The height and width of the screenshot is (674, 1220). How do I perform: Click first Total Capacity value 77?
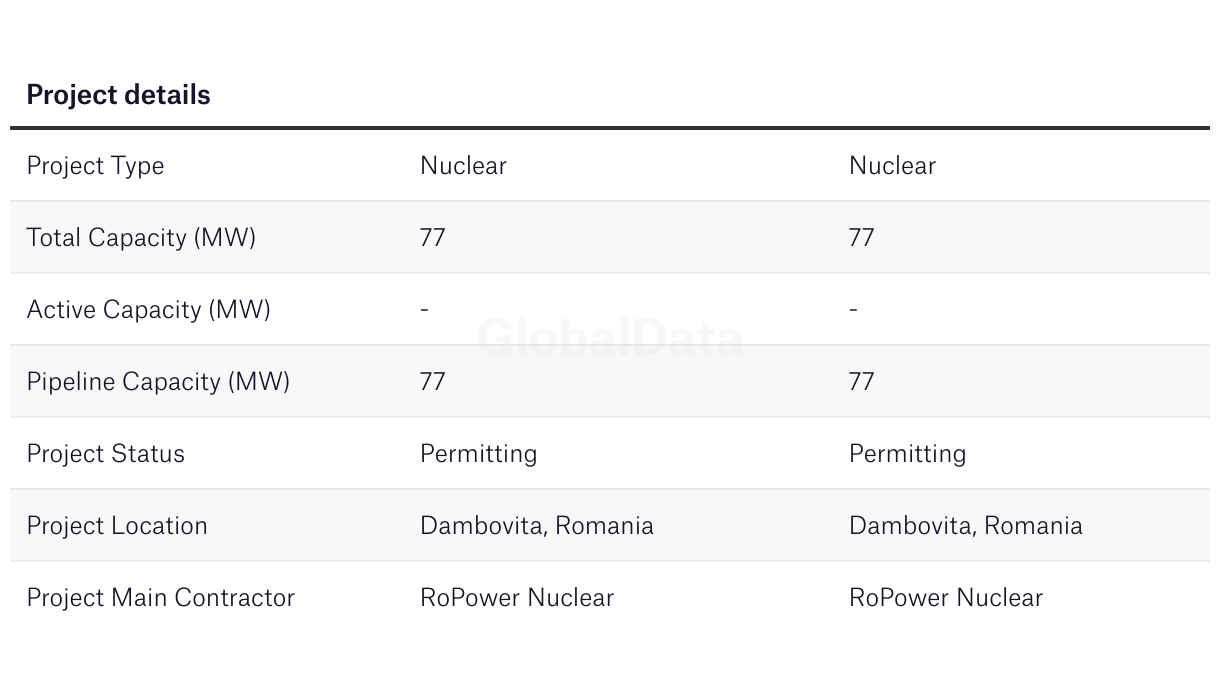(x=433, y=237)
